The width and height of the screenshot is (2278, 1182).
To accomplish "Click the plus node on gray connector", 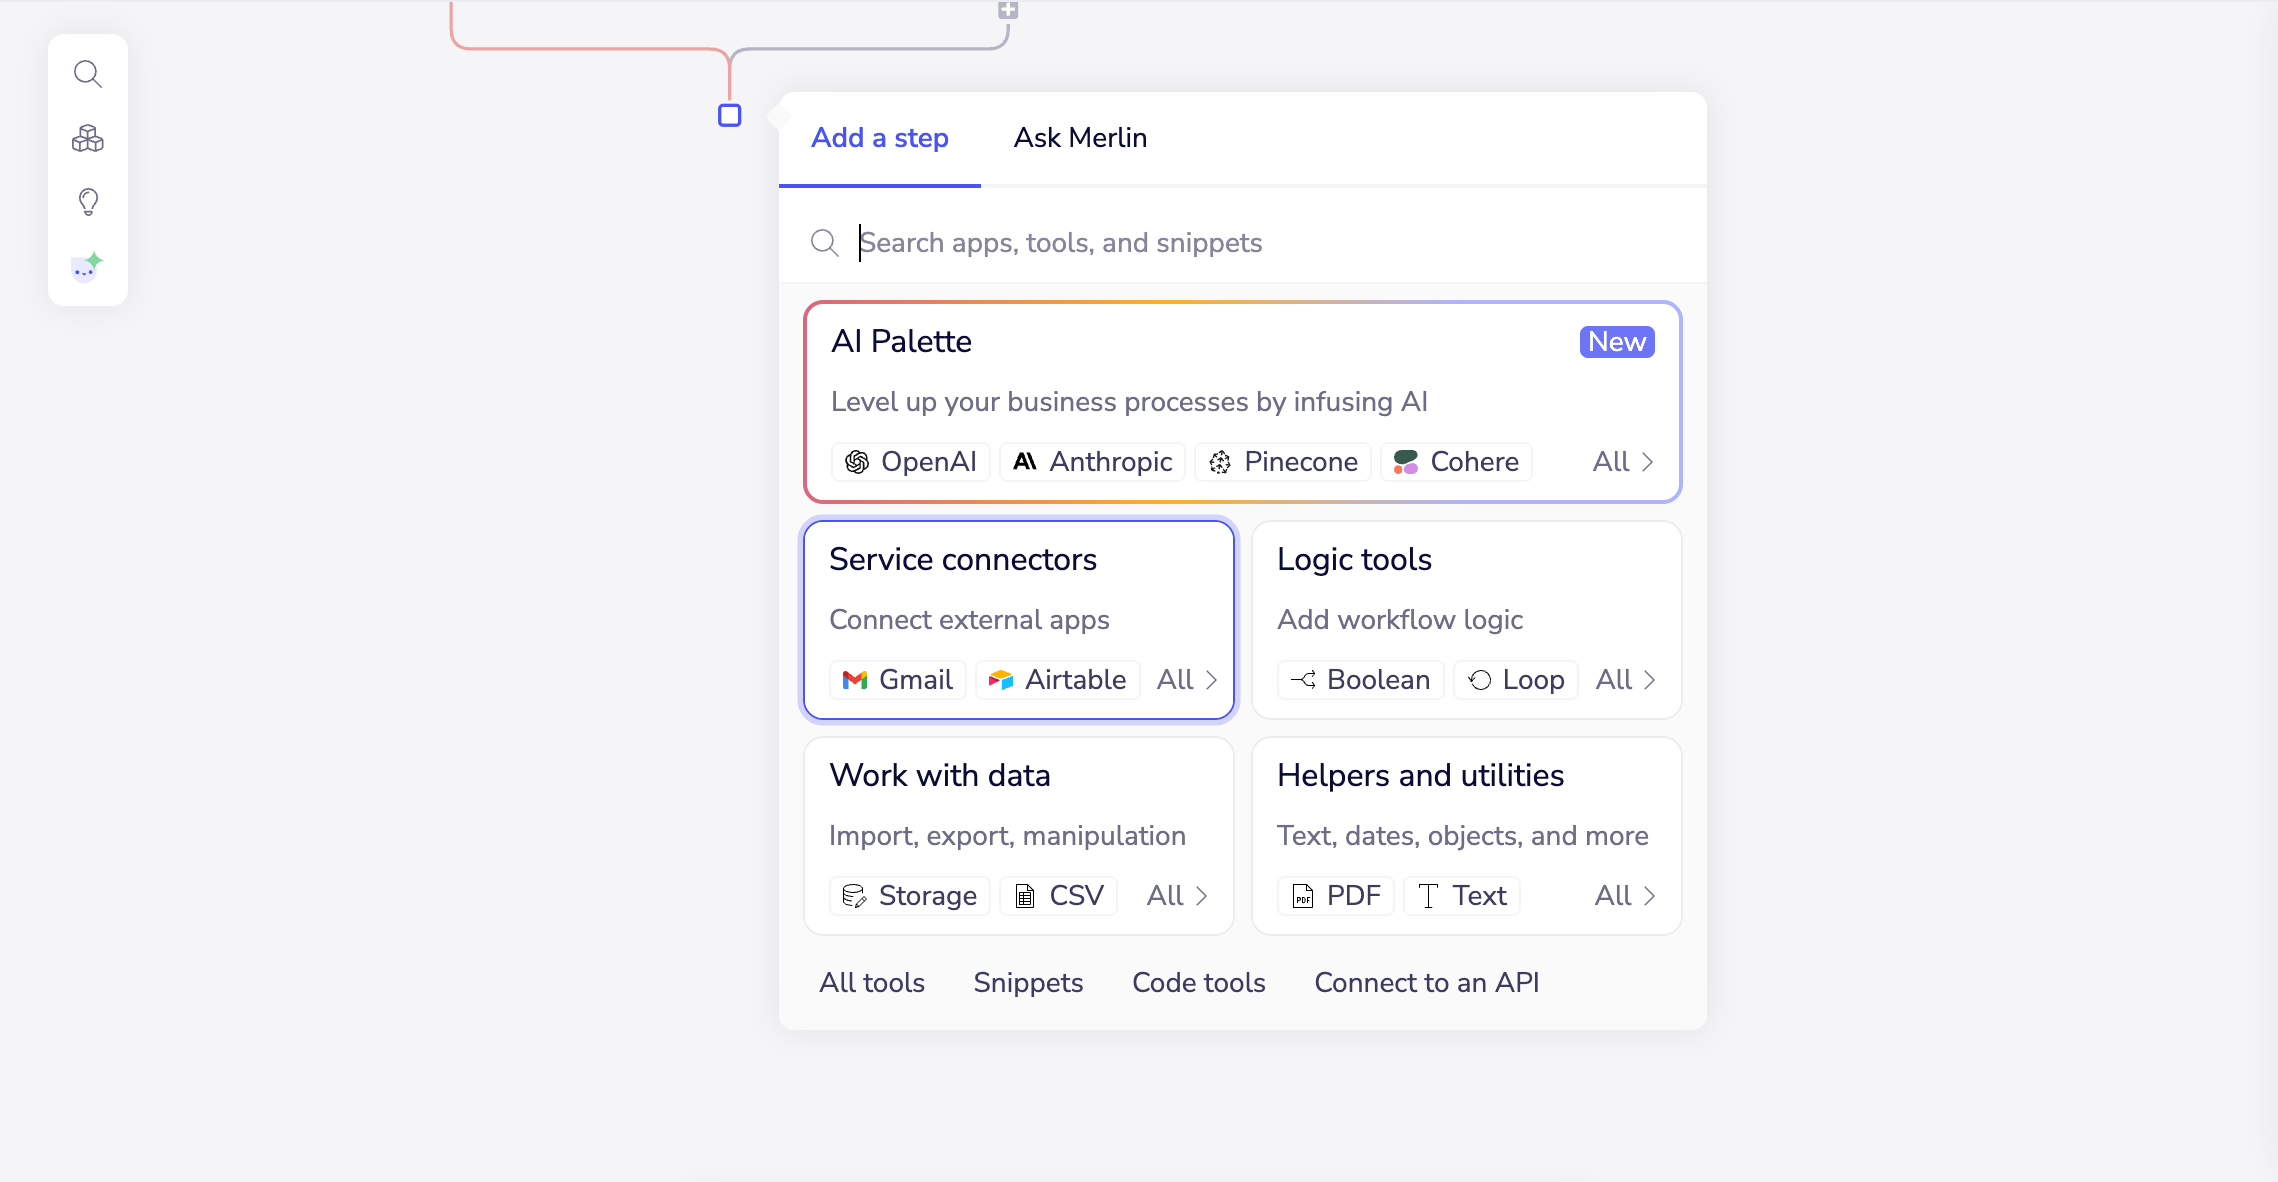I will 1008,10.
